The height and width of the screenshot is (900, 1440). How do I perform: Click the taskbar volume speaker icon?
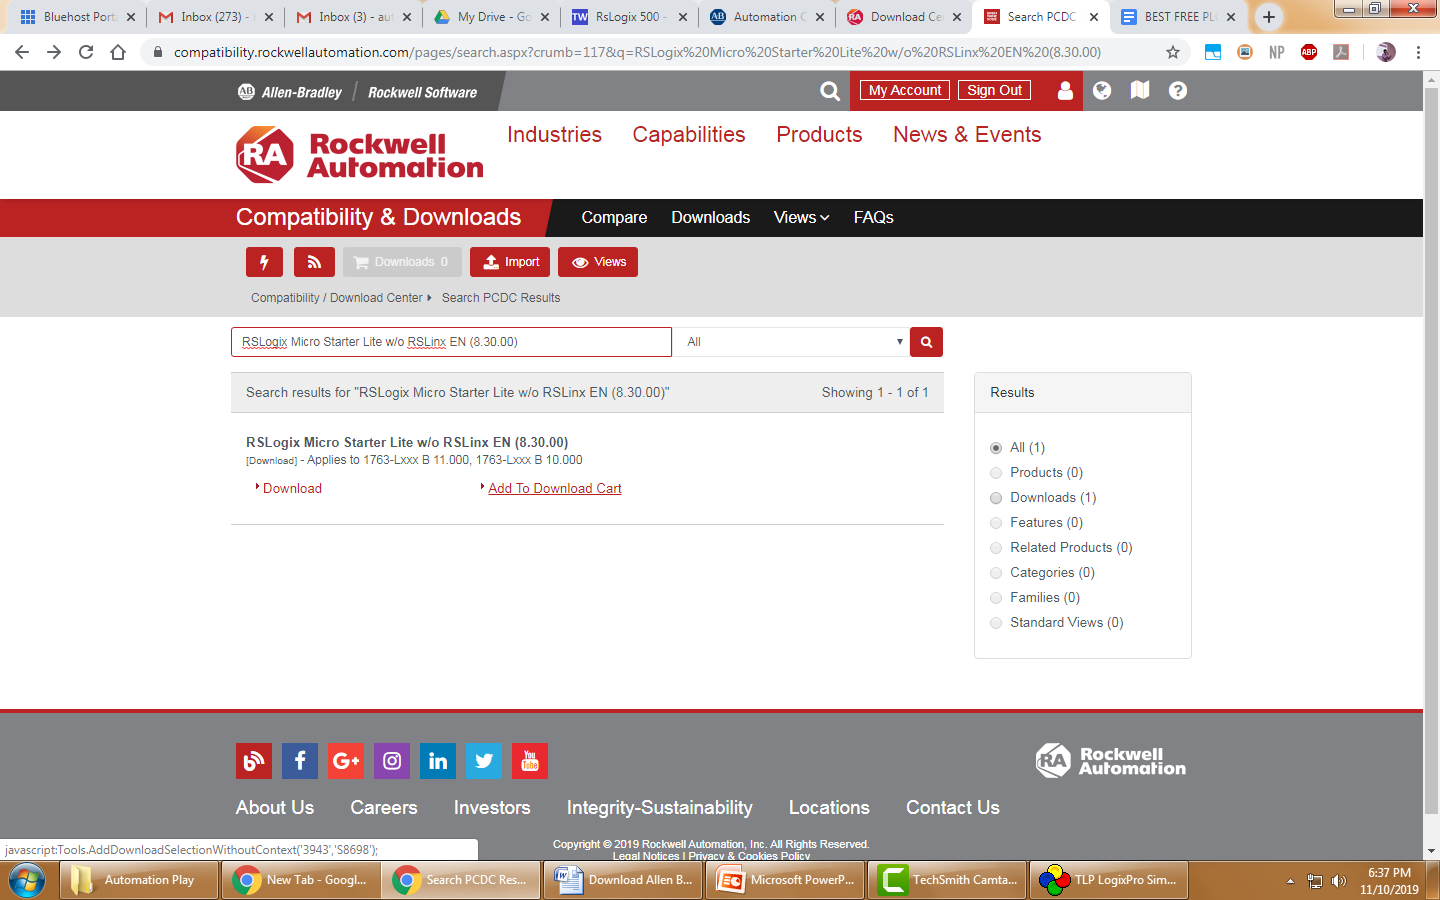1339,881
